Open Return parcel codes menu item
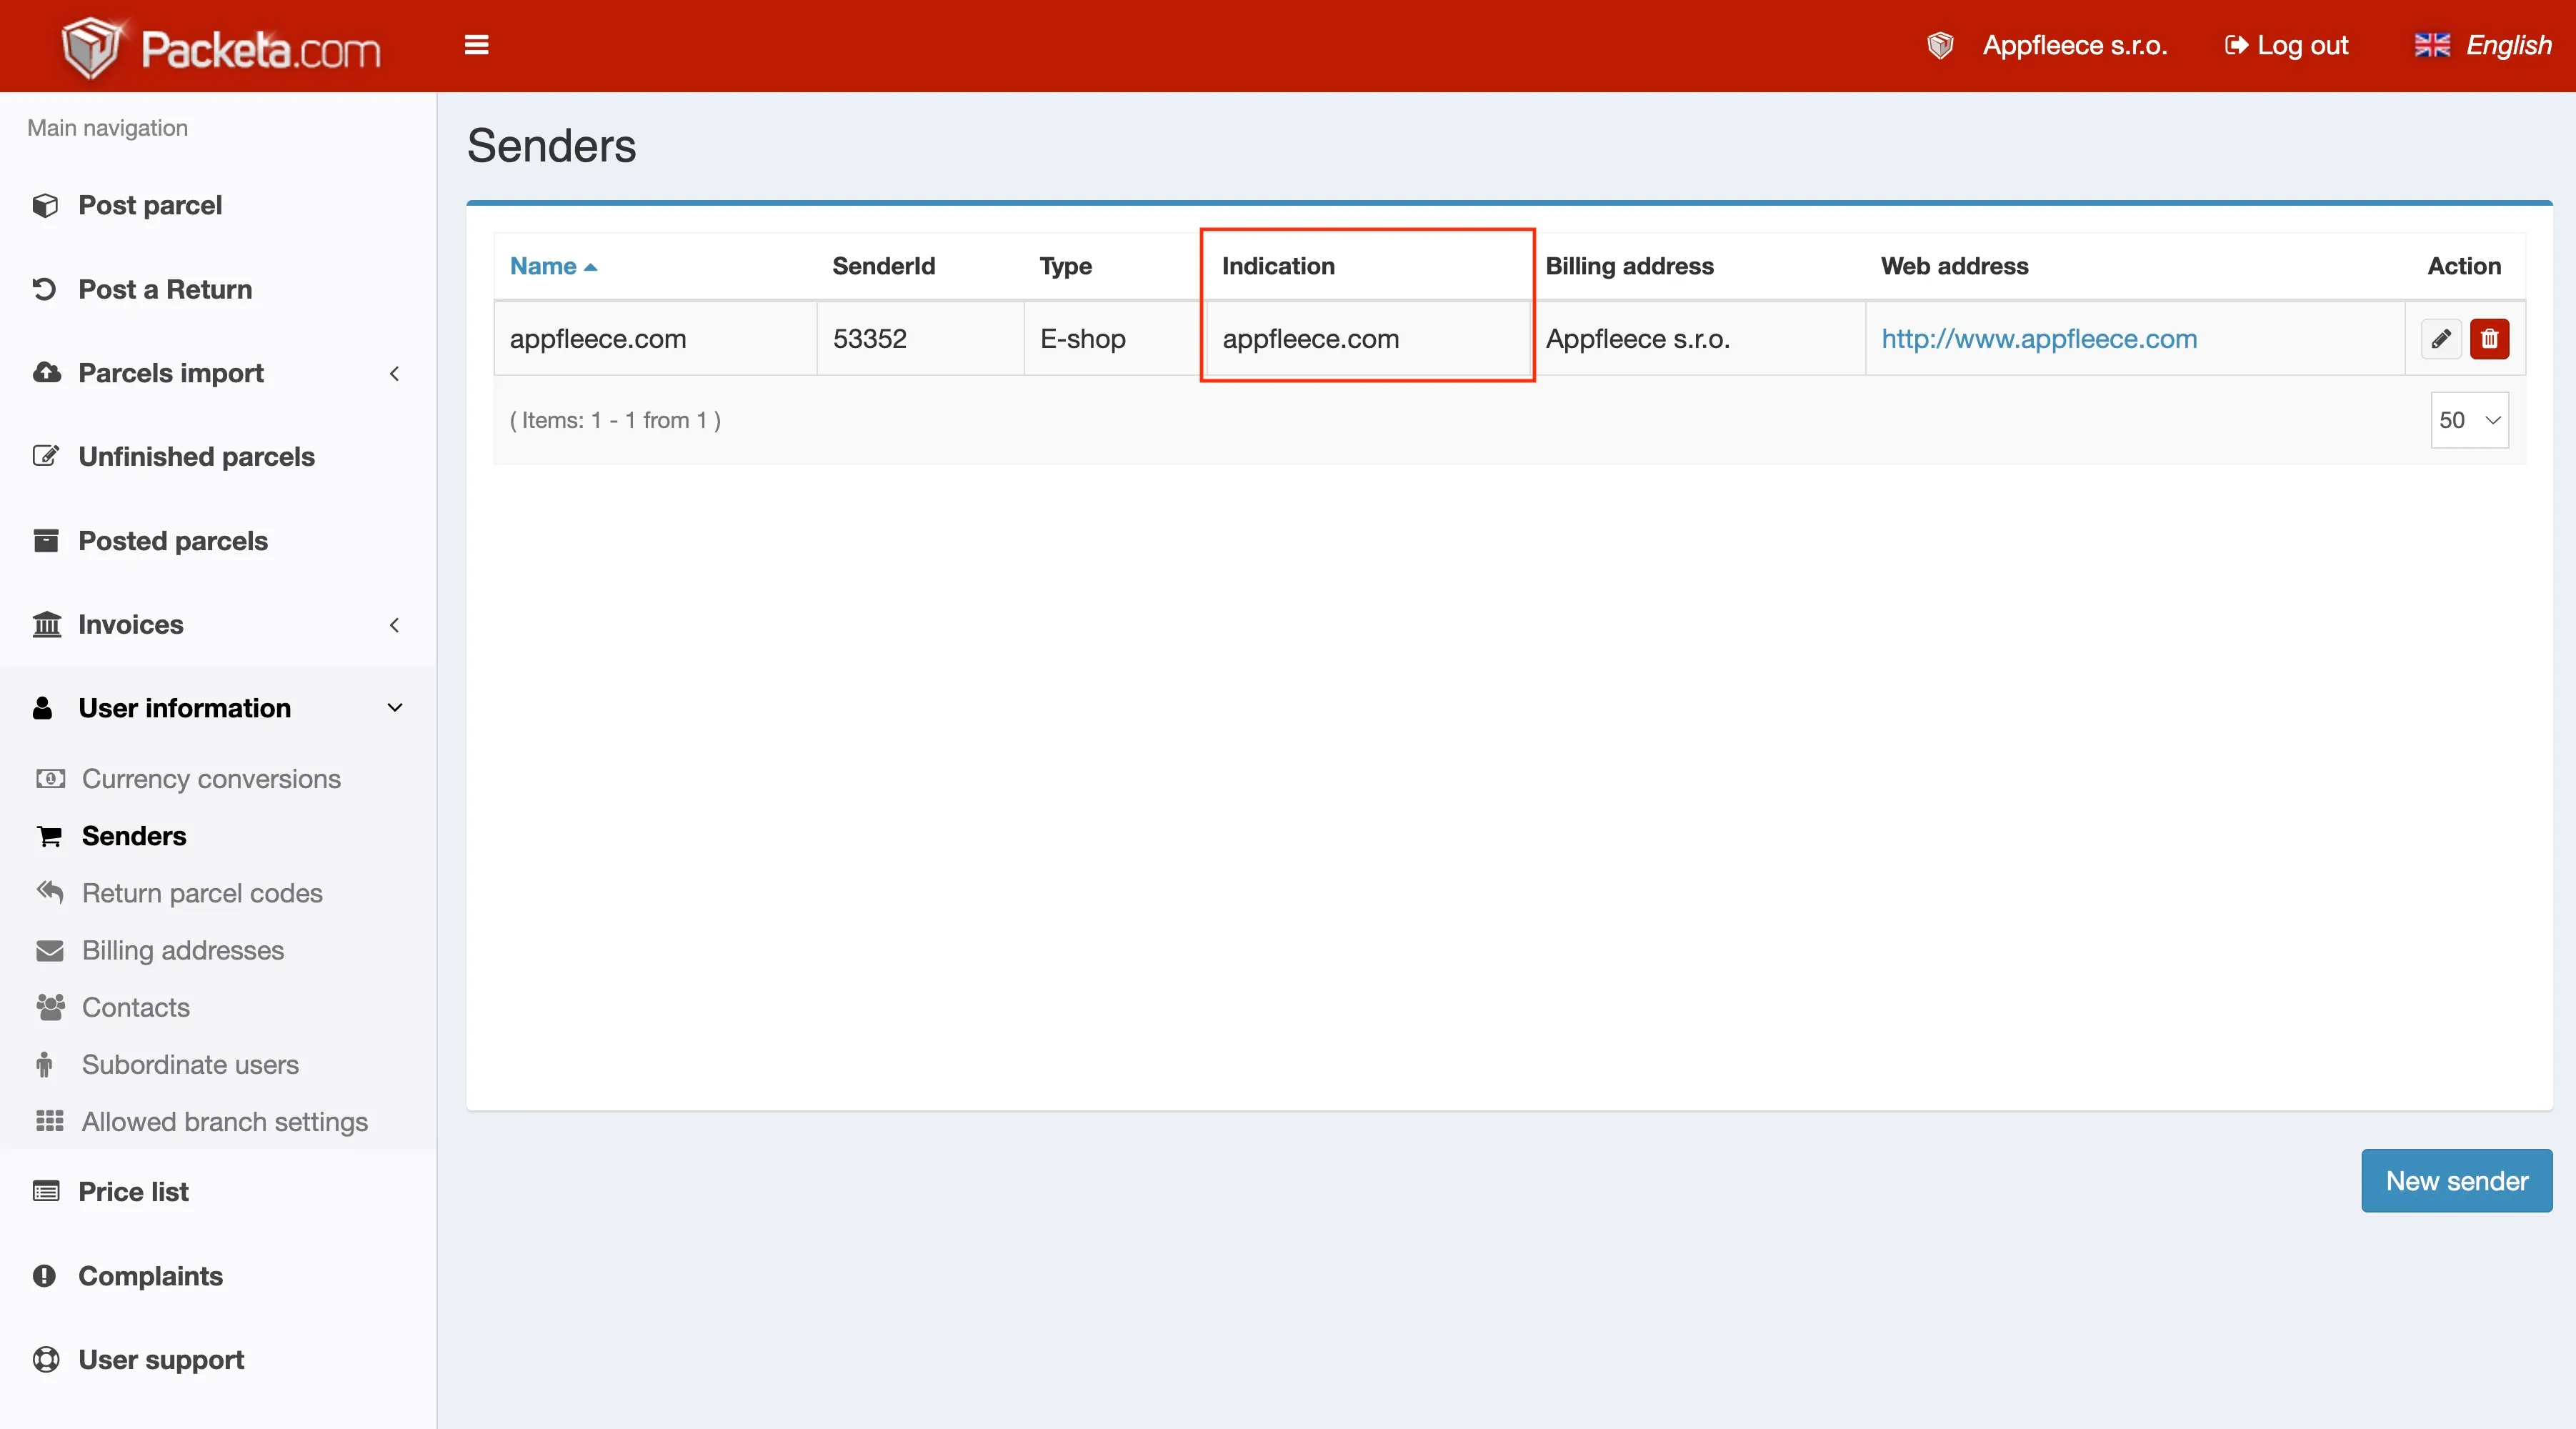The width and height of the screenshot is (2576, 1429). 202,893
